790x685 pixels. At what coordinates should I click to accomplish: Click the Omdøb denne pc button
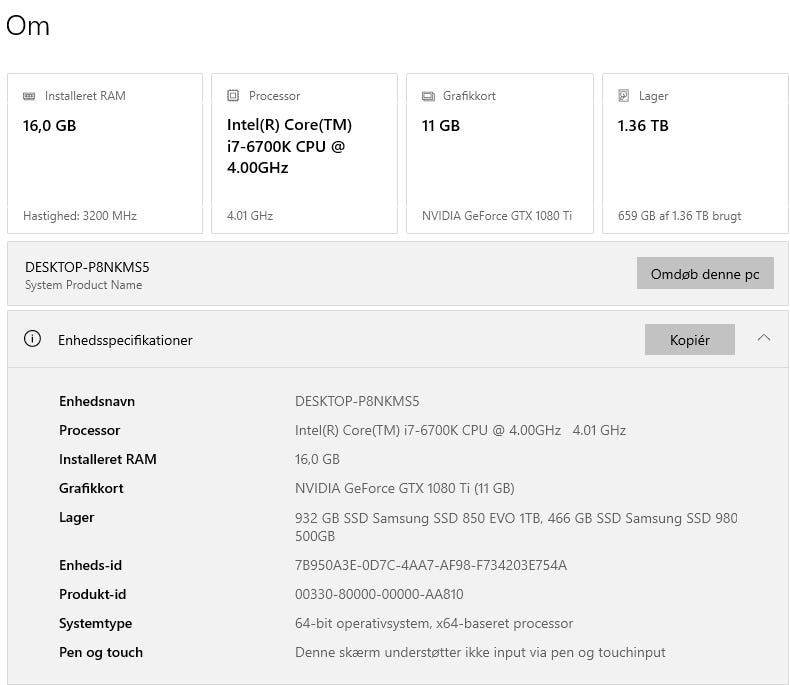705,273
